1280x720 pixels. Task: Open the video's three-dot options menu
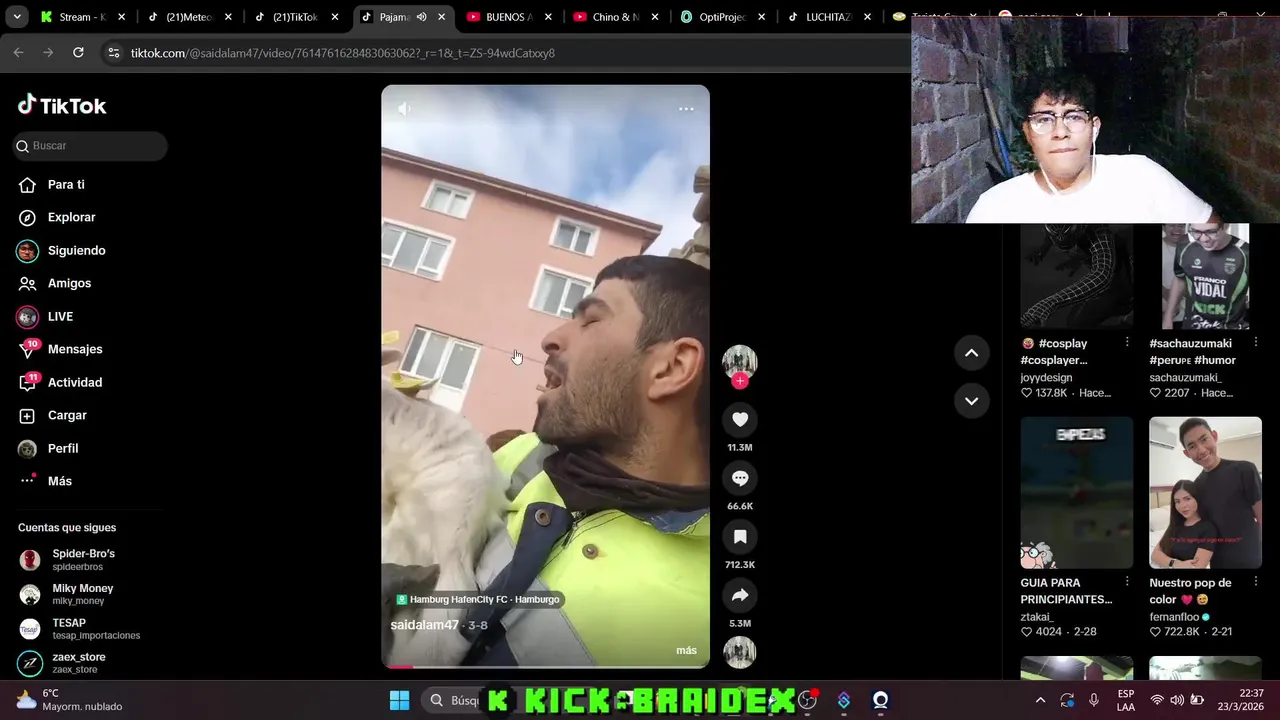[686, 109]
